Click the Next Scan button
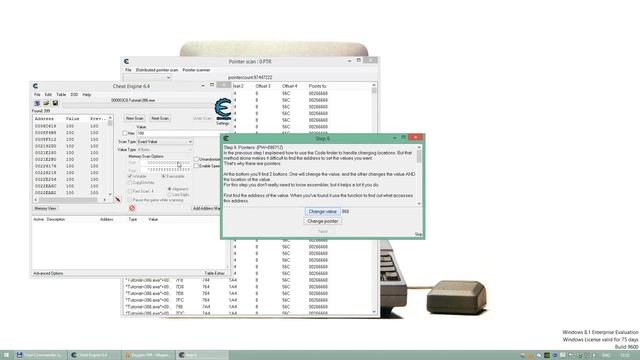The height and width of the screenshot is (360, 640). (x=160, y=118)
